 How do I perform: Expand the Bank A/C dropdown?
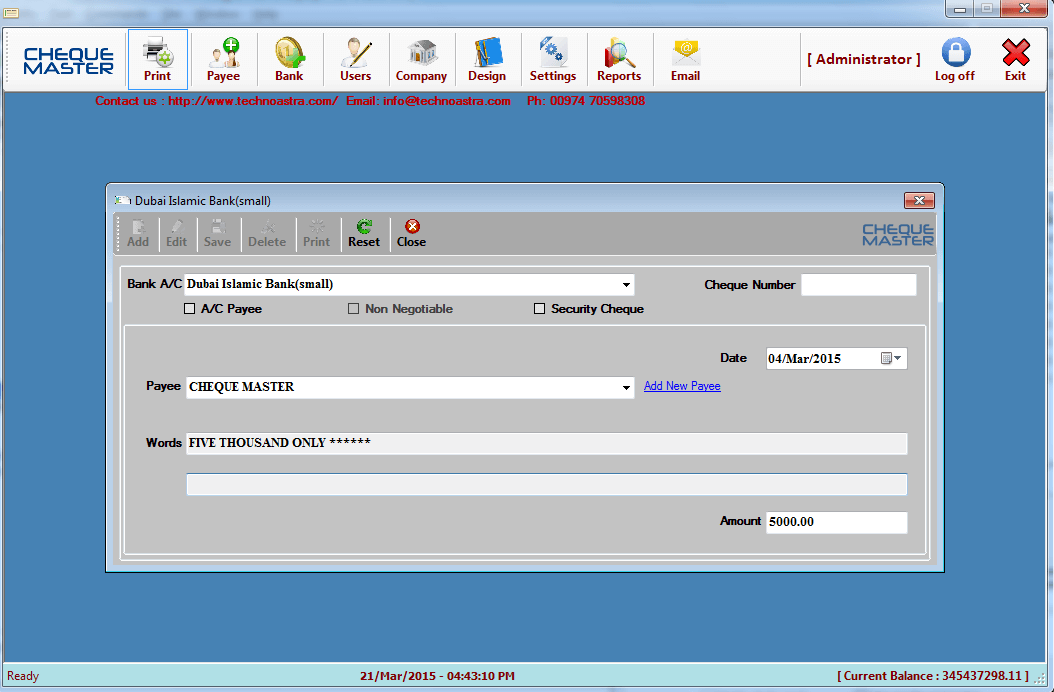click(626, 285)
